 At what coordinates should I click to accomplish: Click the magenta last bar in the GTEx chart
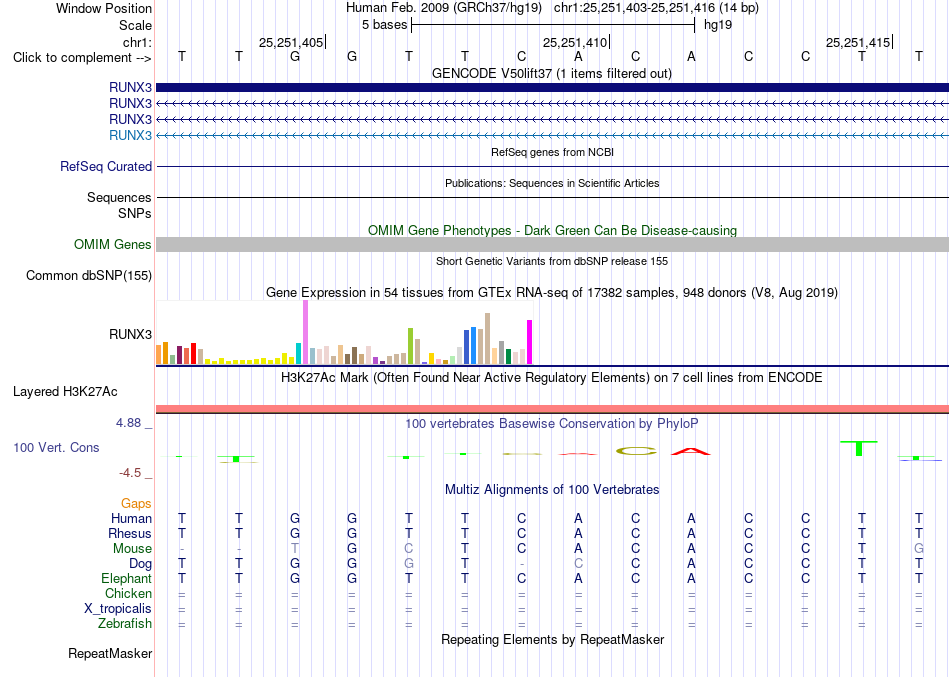tap(530, 342)
